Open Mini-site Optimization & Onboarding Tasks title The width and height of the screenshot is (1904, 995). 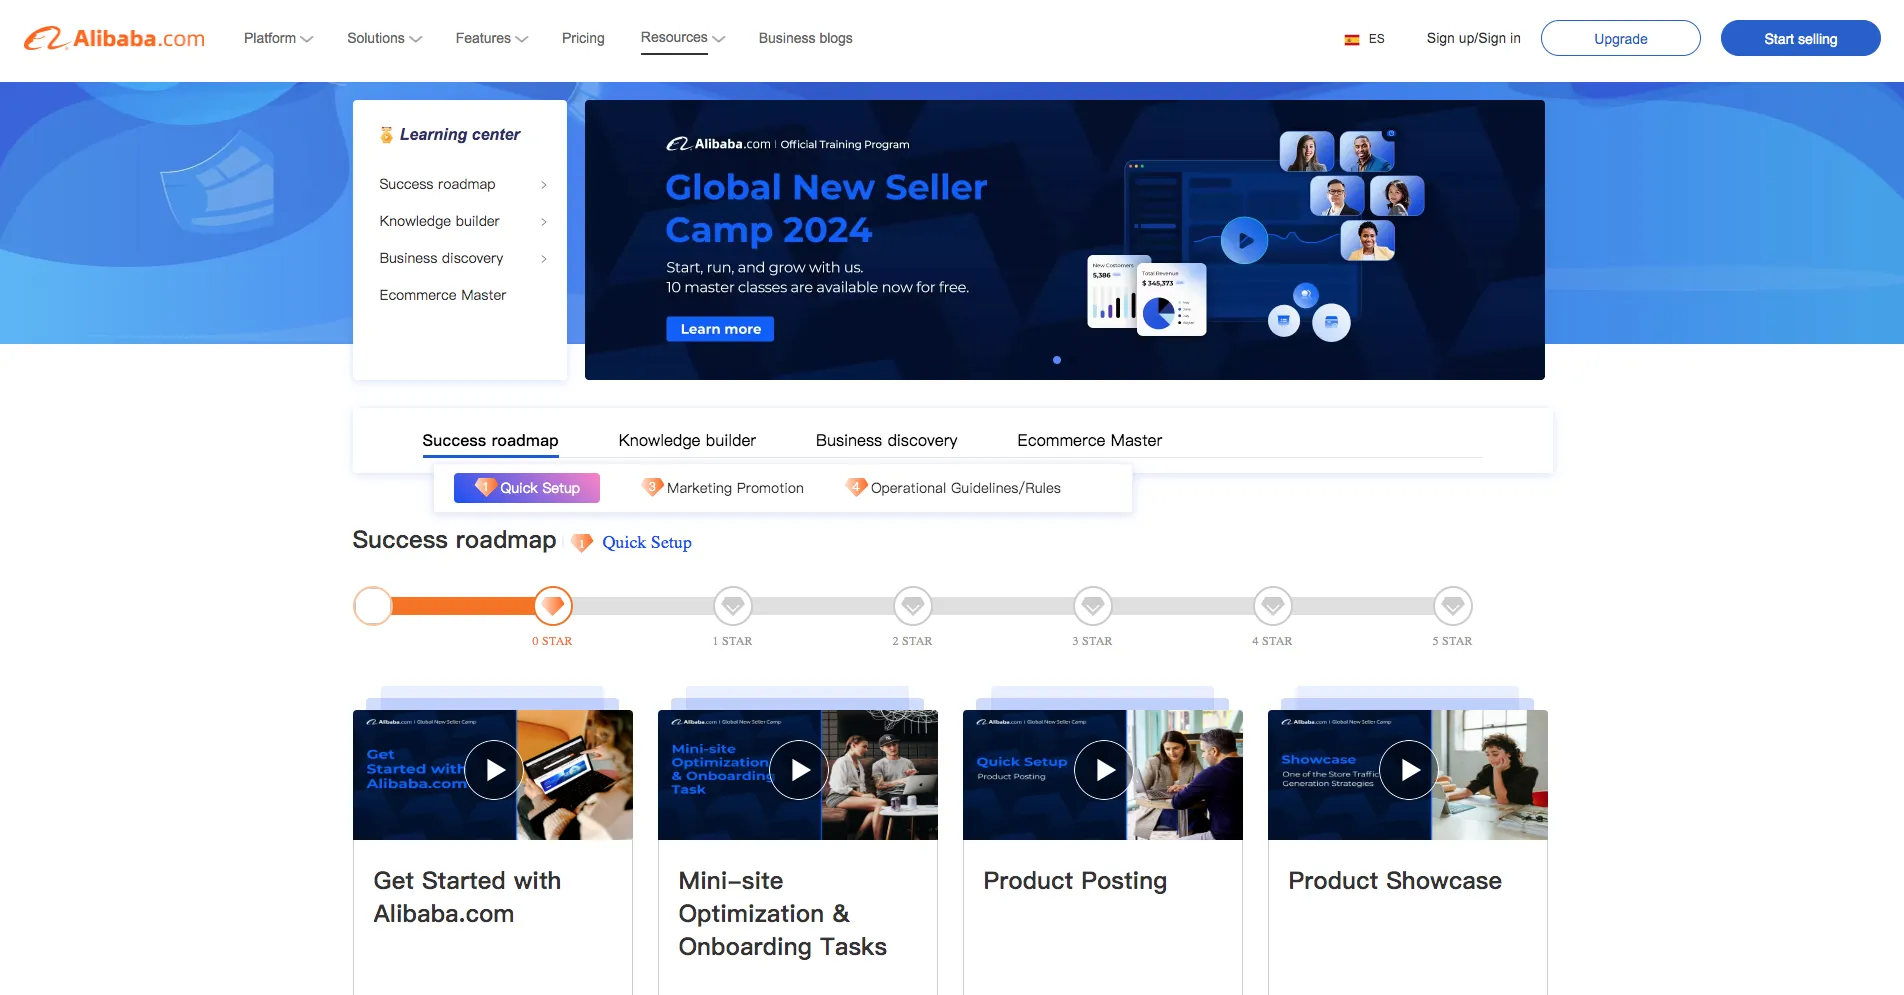782,914
